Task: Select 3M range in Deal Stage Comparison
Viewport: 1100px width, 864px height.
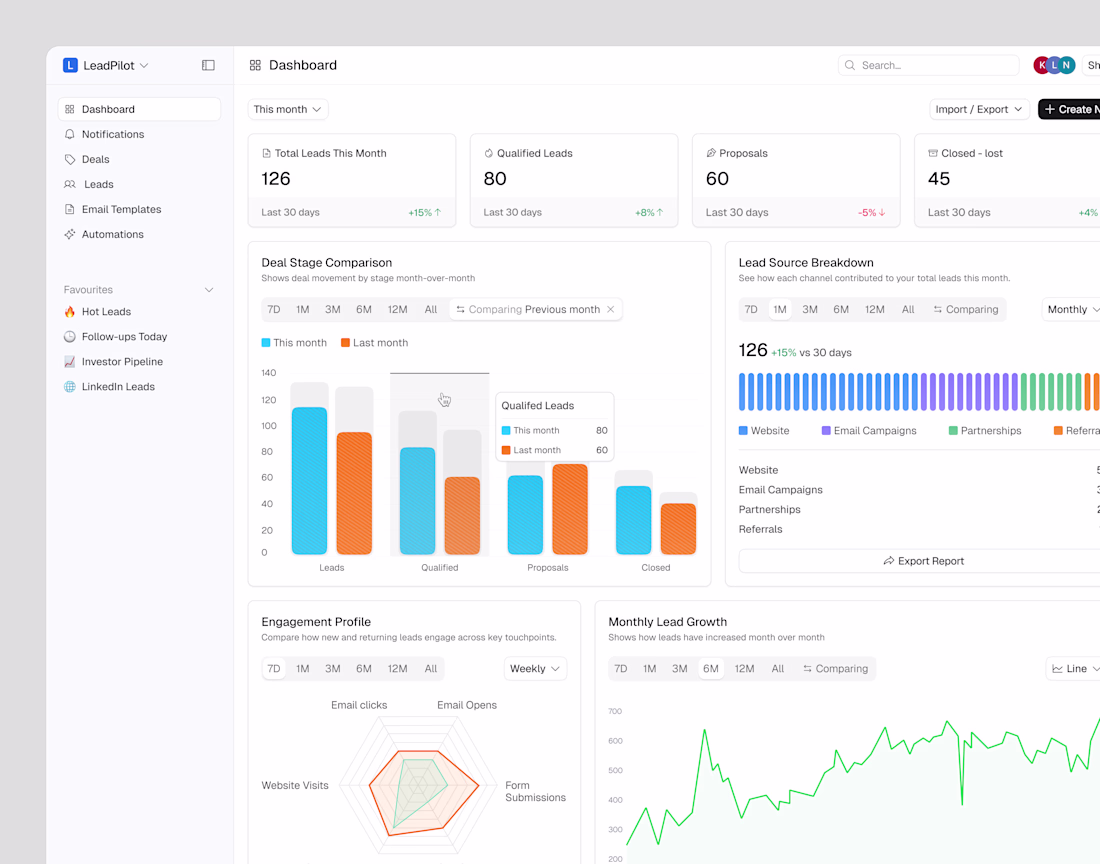Action: pos(333,309)
